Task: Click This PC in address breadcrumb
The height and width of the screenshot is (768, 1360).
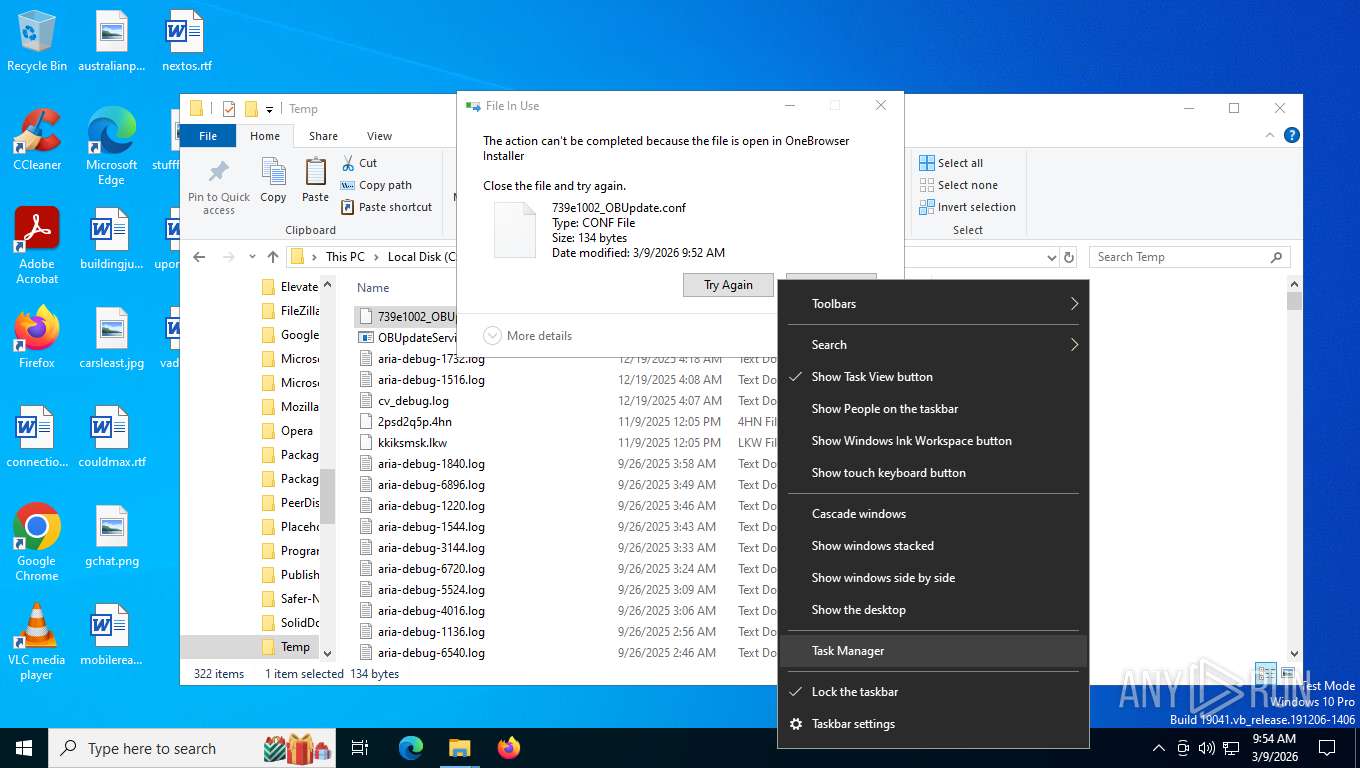Action: 345,257
